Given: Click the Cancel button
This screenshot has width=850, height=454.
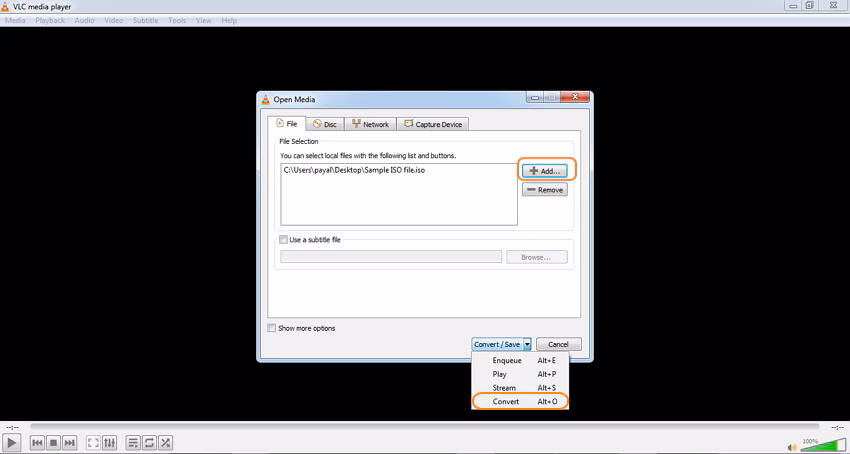Looking at the screenshot, I should pos(558,344).
